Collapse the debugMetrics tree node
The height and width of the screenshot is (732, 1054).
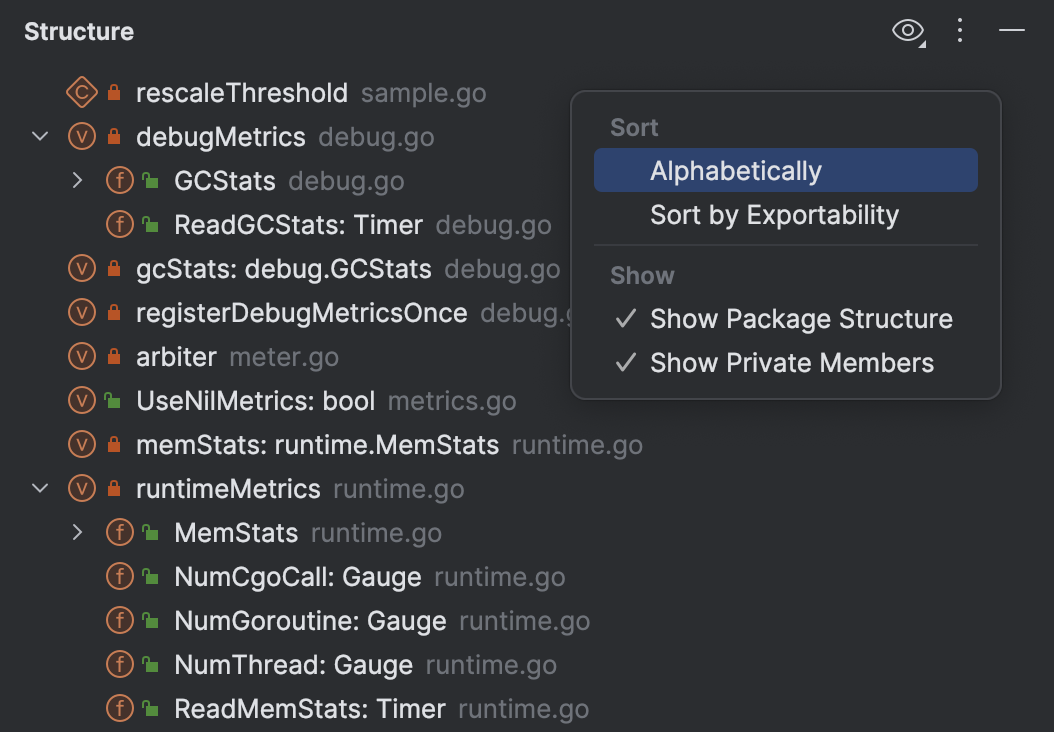[40, 137]
